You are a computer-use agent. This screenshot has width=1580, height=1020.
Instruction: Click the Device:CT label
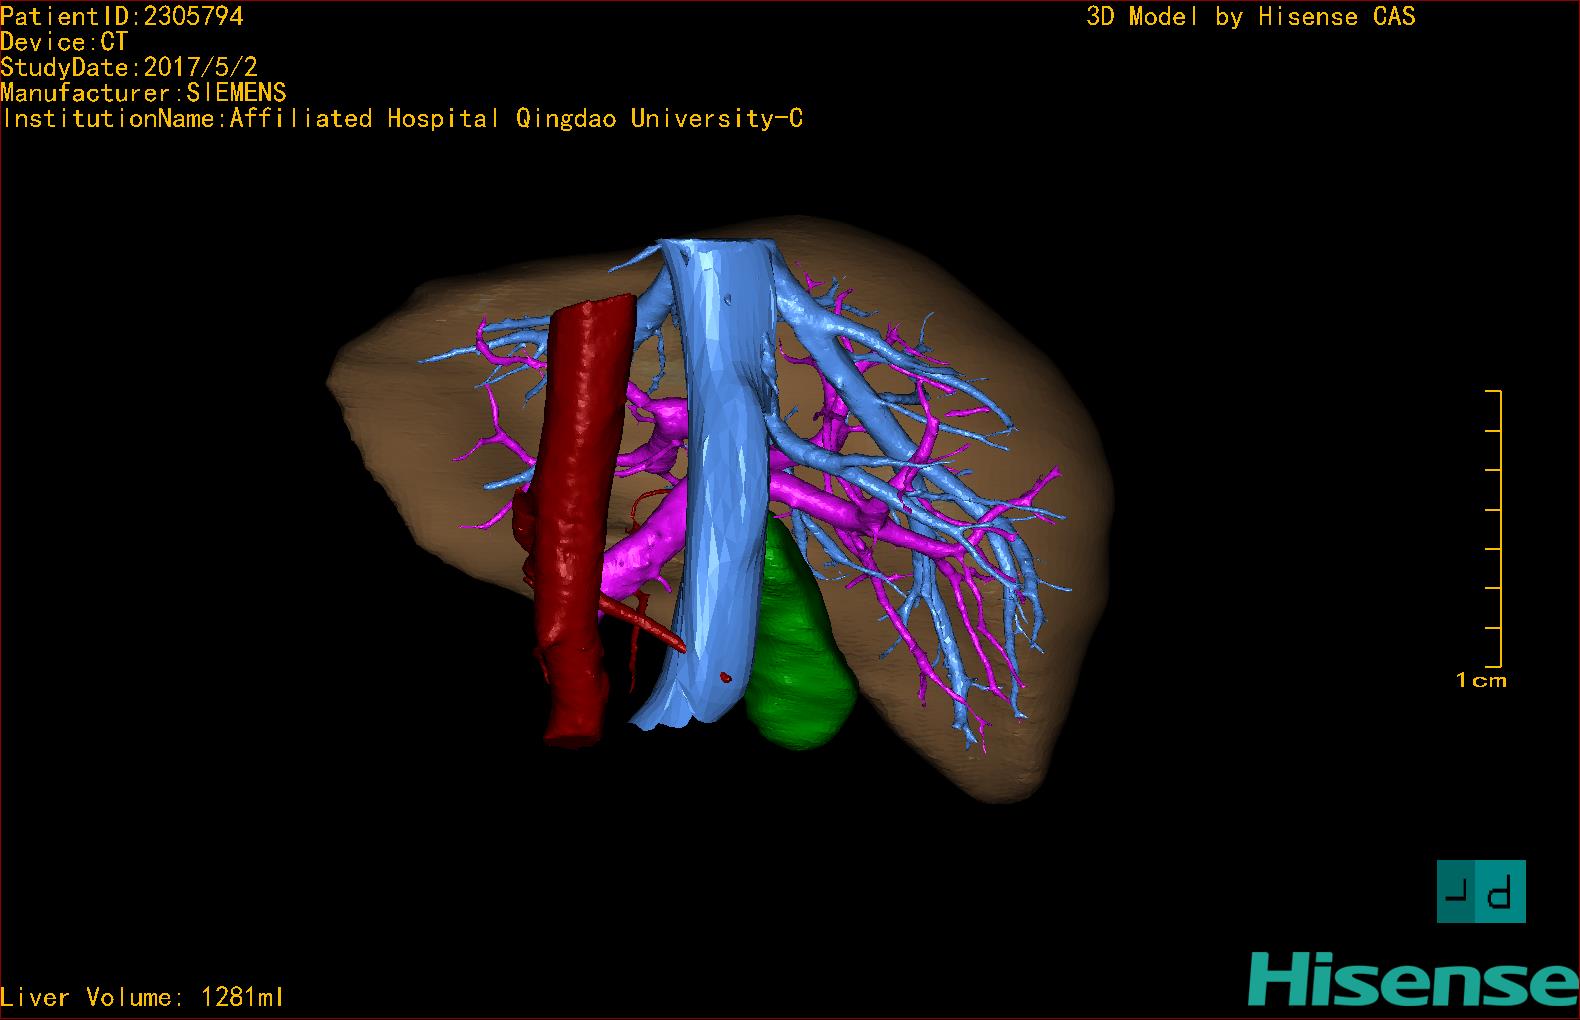tap(64, 42)
